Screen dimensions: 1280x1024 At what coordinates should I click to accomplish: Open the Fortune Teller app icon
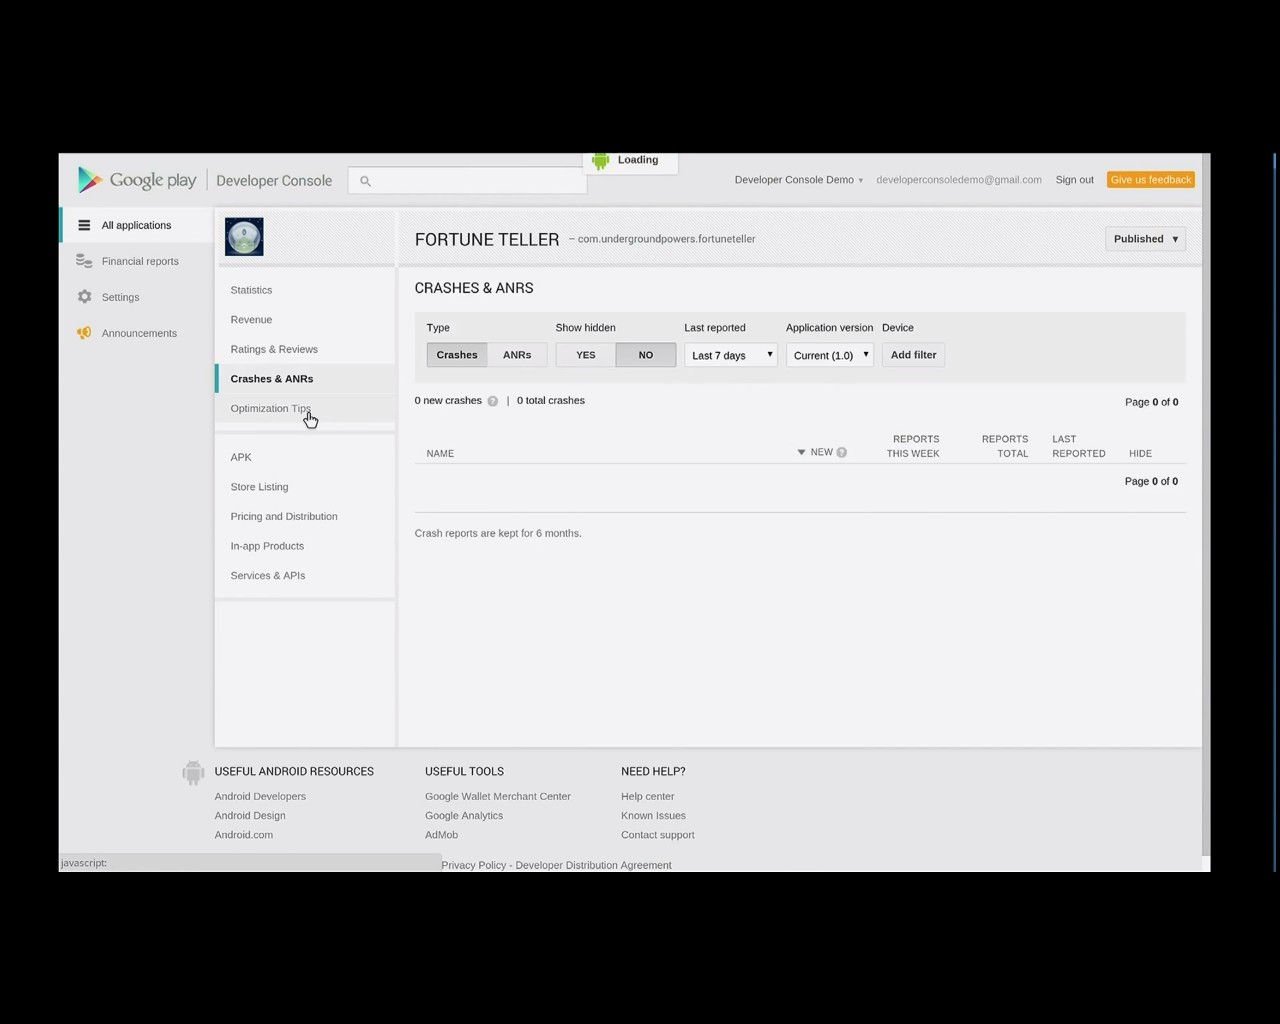(244, 237)
